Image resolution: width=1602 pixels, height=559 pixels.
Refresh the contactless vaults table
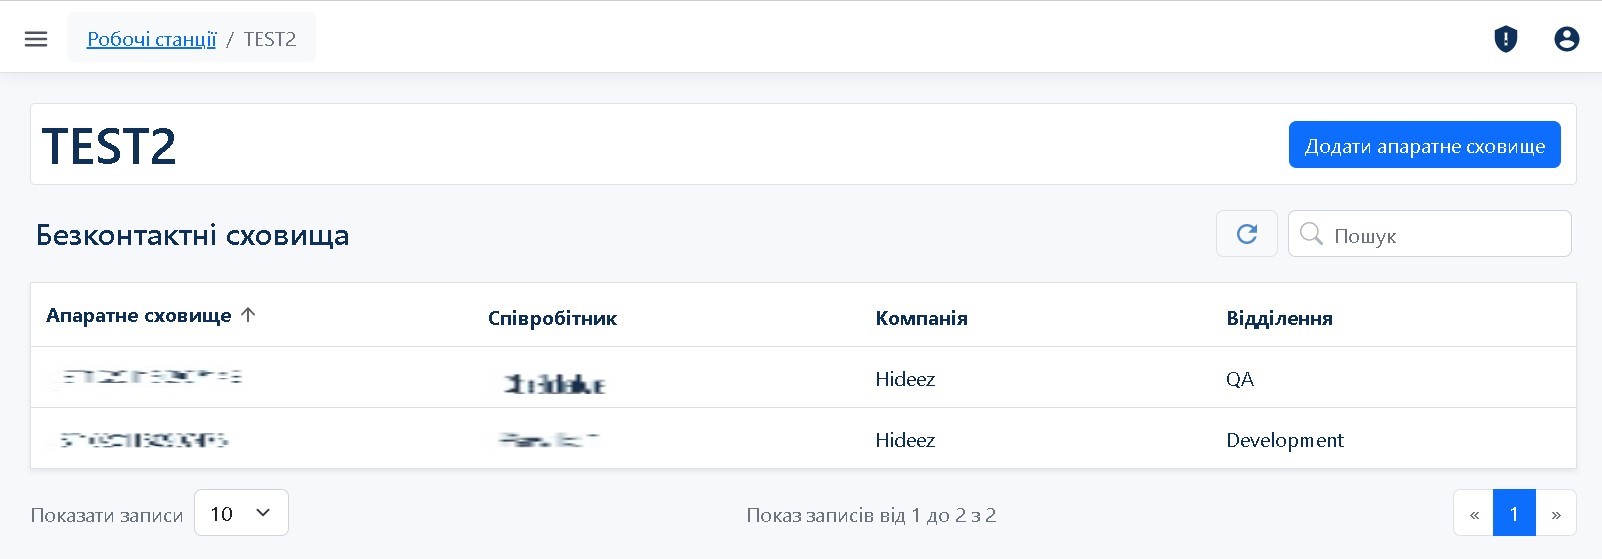[x=1246, y=234]
